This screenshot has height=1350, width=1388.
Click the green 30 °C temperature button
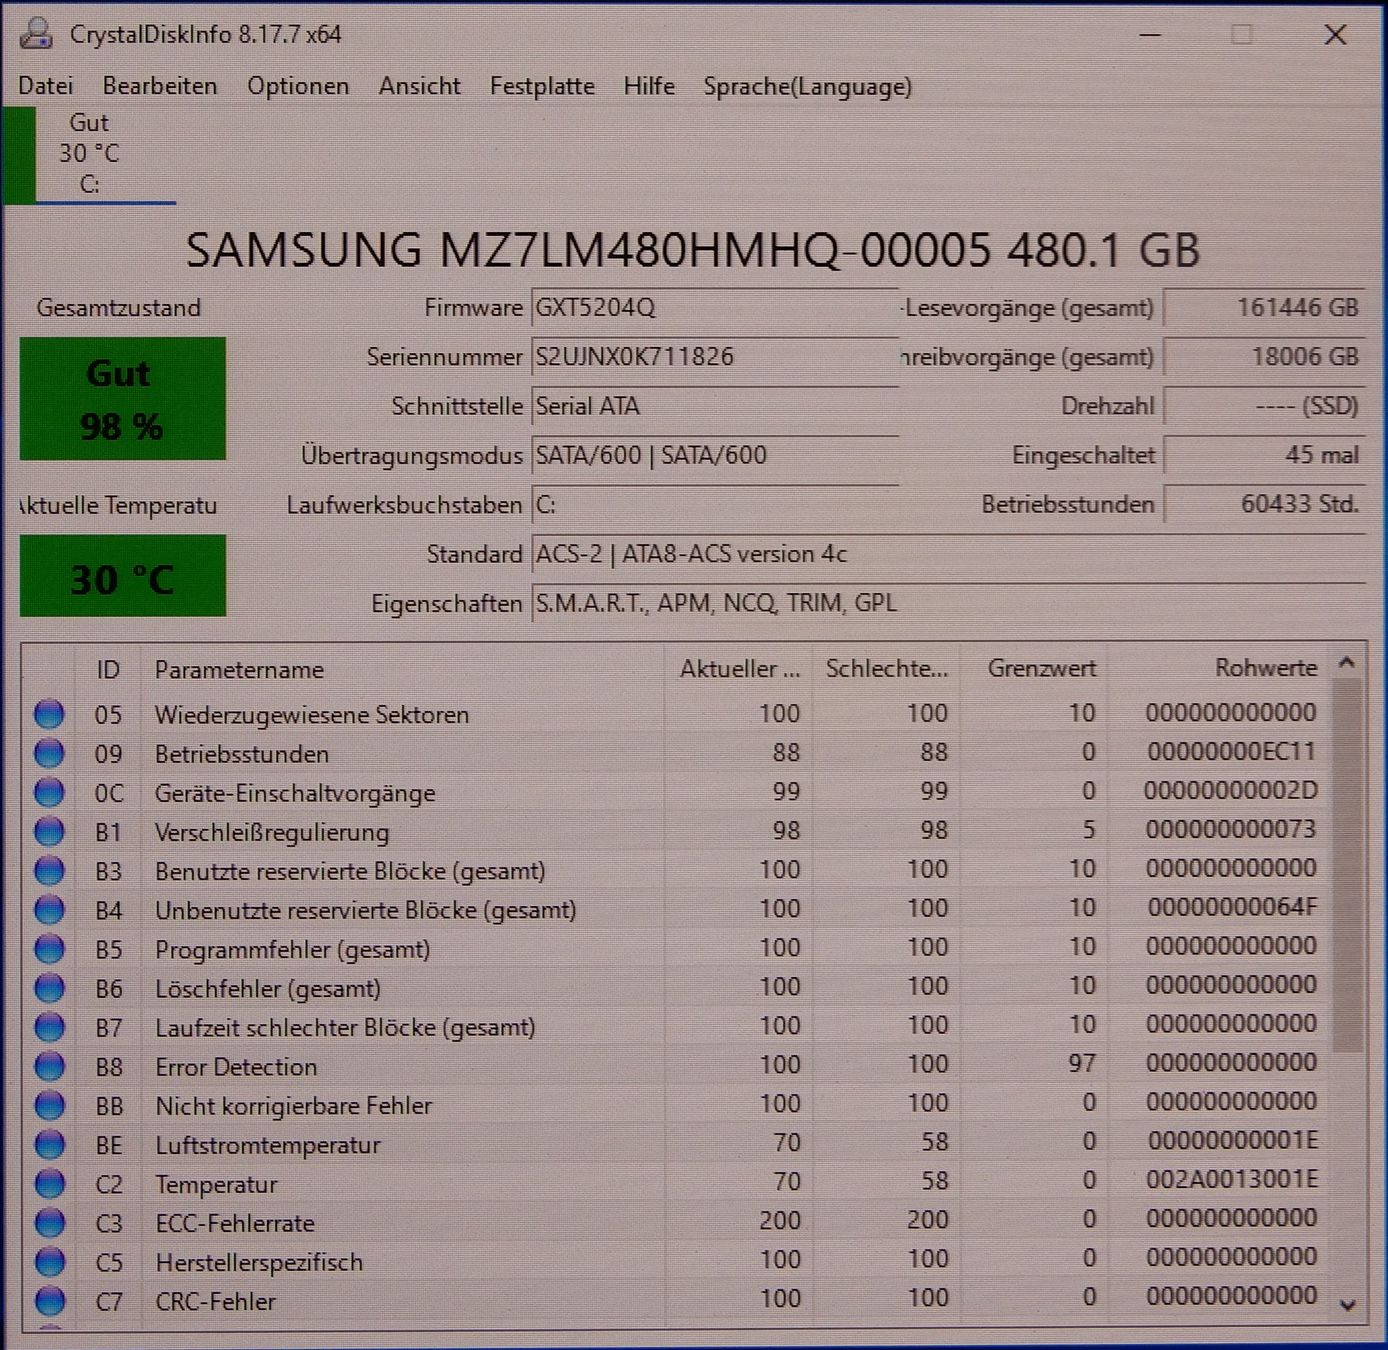pyautogui.click(x=123, y=576)
